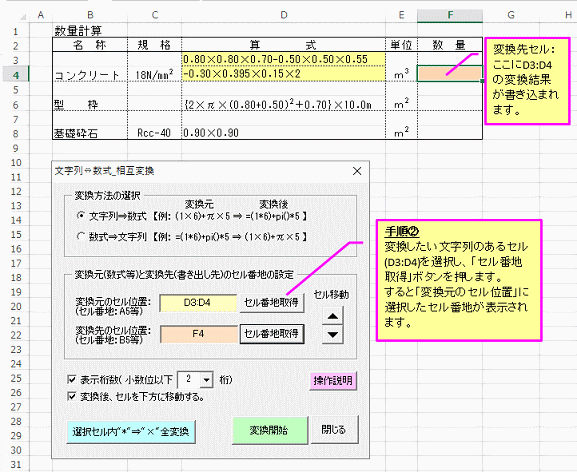The height and width of the screenshot is (472, 577).
Task: Toggle 変換後、セルを下方に移動する checkbox
Action: [x=72, y=397]
